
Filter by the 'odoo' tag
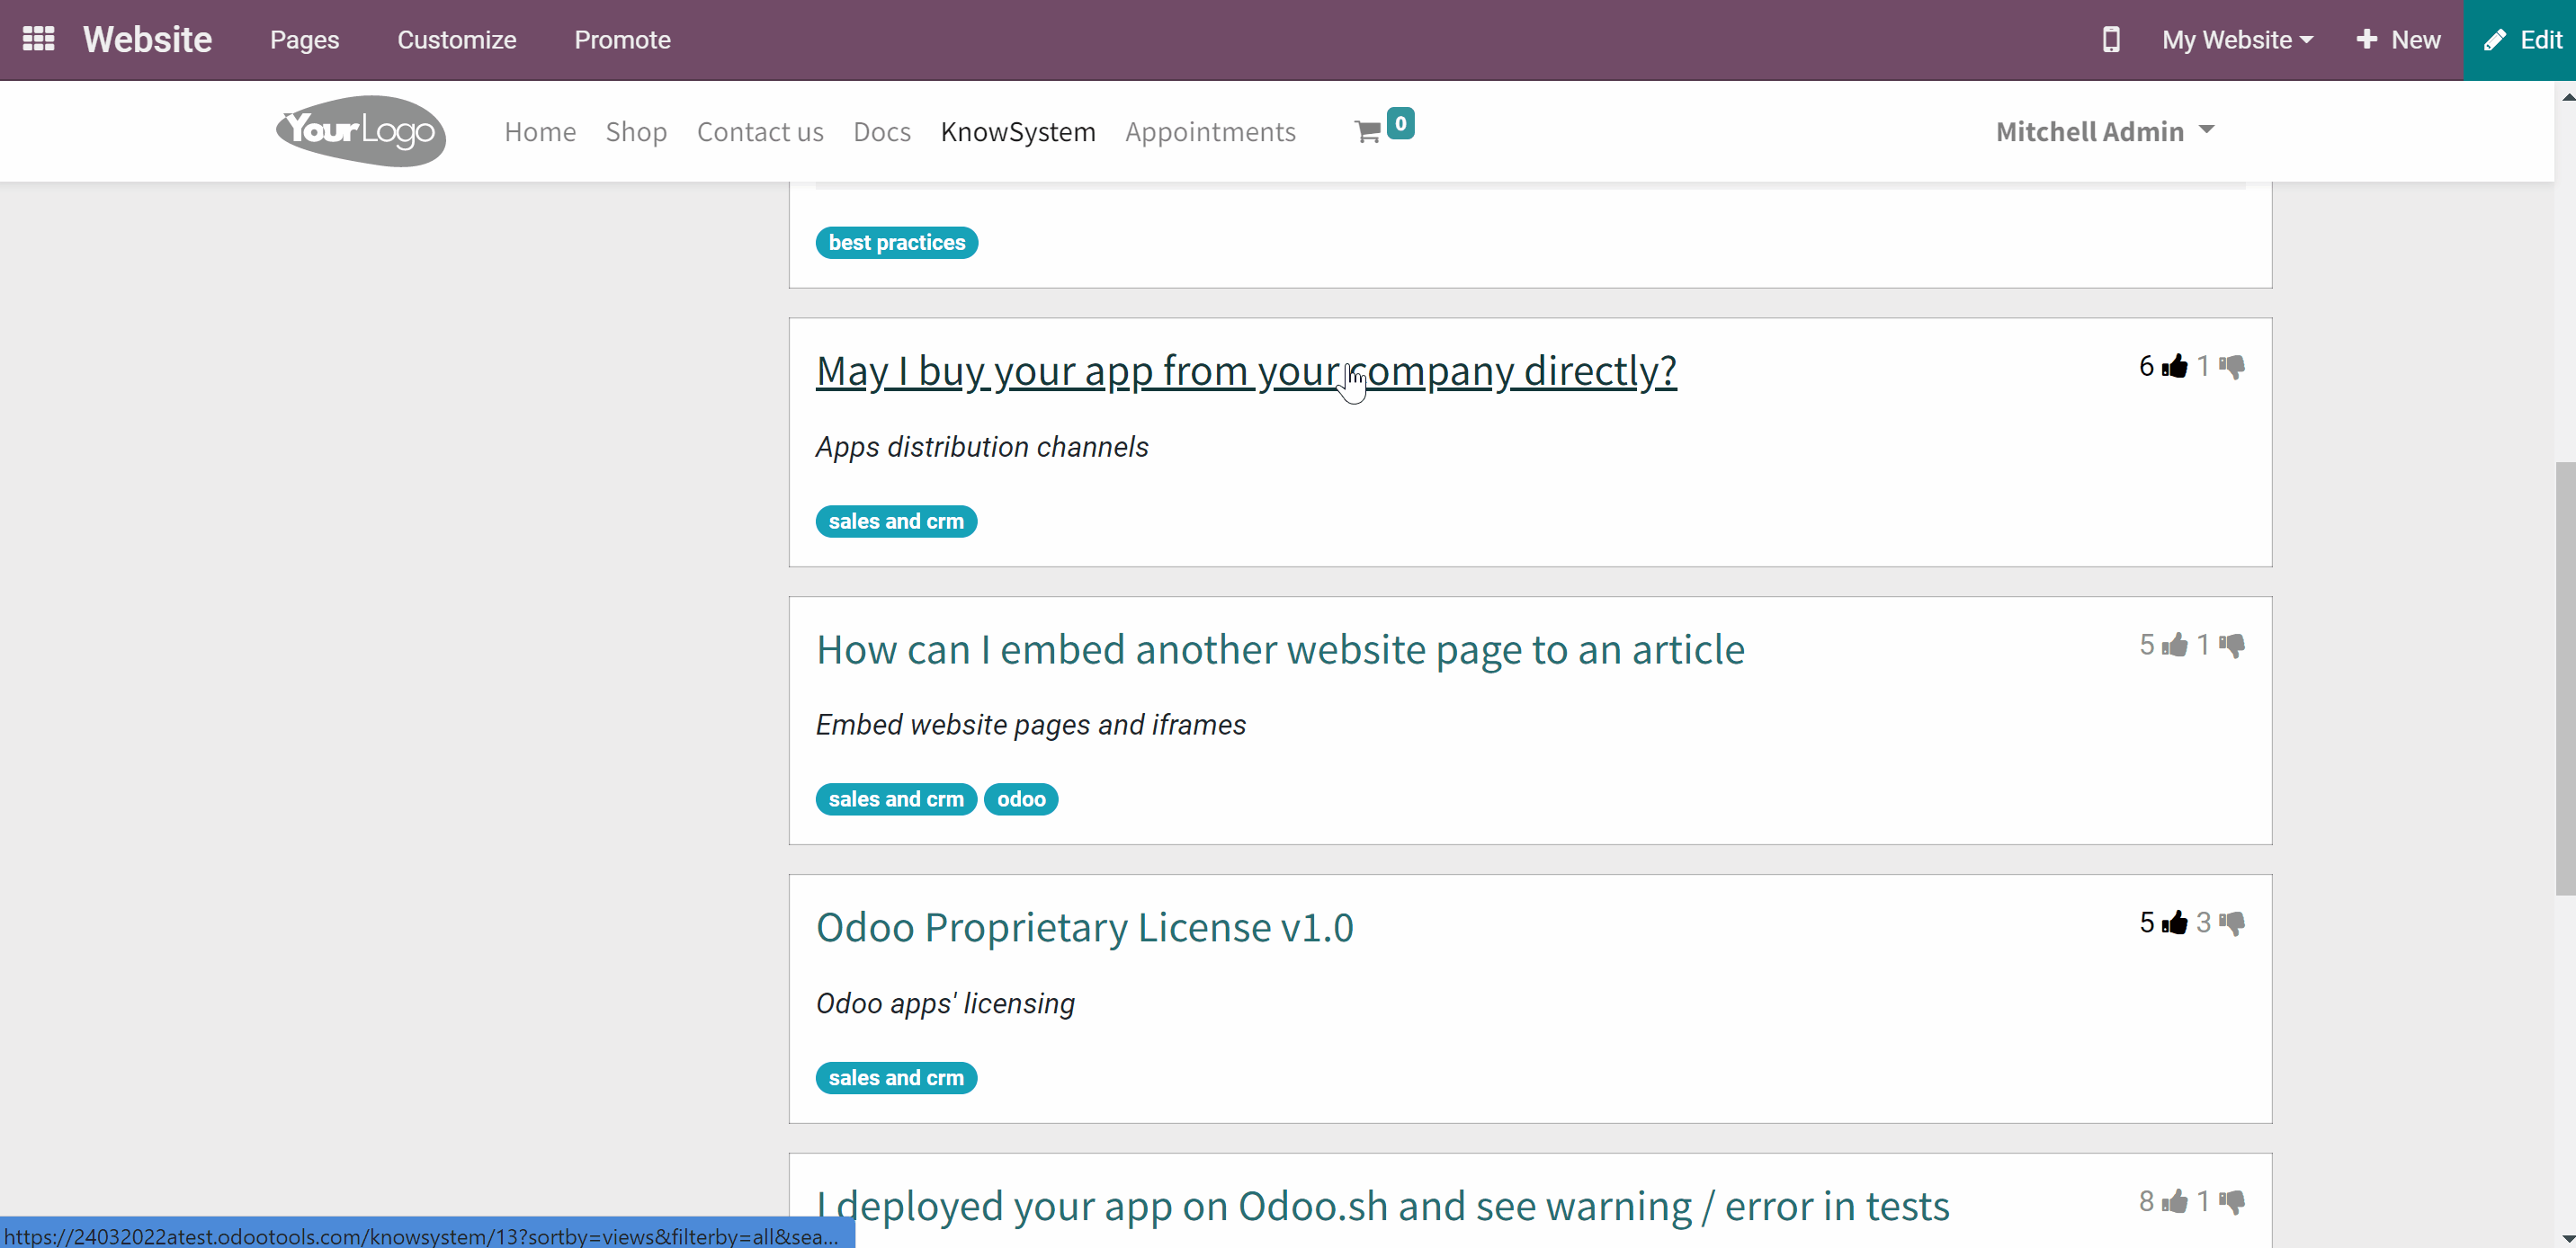point(1021,799)
